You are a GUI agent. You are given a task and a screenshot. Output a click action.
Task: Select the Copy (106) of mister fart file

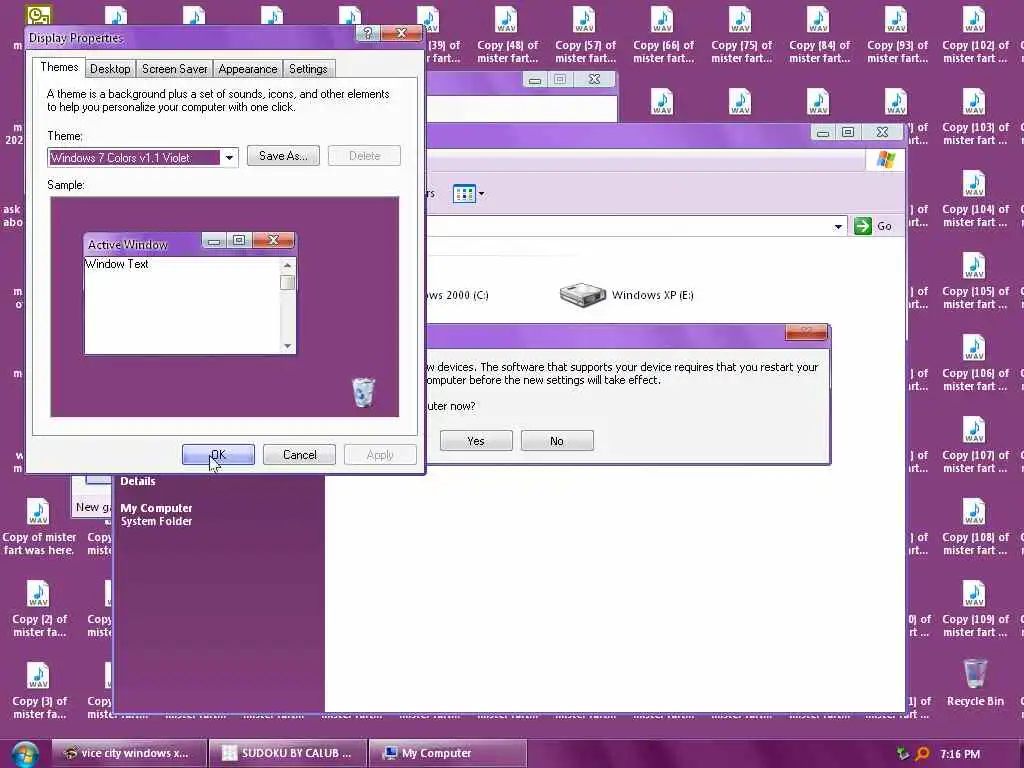975,364
